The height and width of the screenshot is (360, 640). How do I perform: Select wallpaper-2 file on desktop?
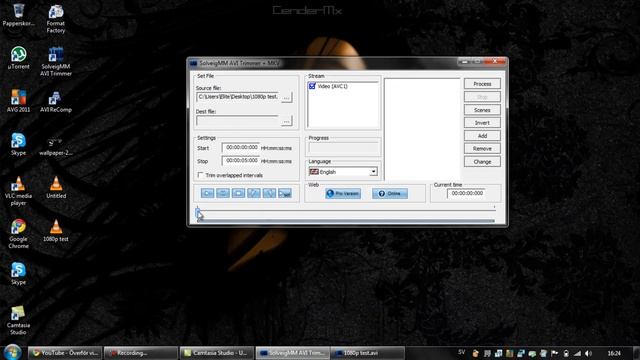[56, 147]
